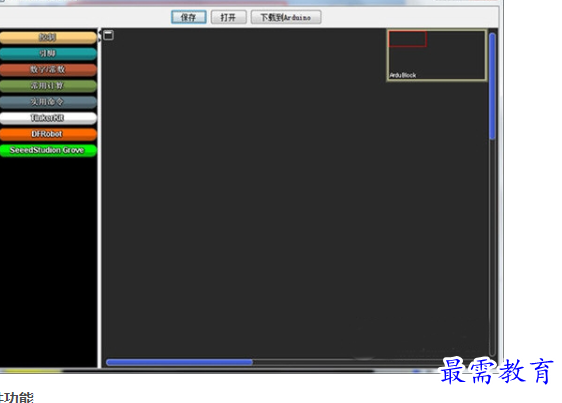Click the vertical scrollbar track below thumb

[x=492, y=247]
